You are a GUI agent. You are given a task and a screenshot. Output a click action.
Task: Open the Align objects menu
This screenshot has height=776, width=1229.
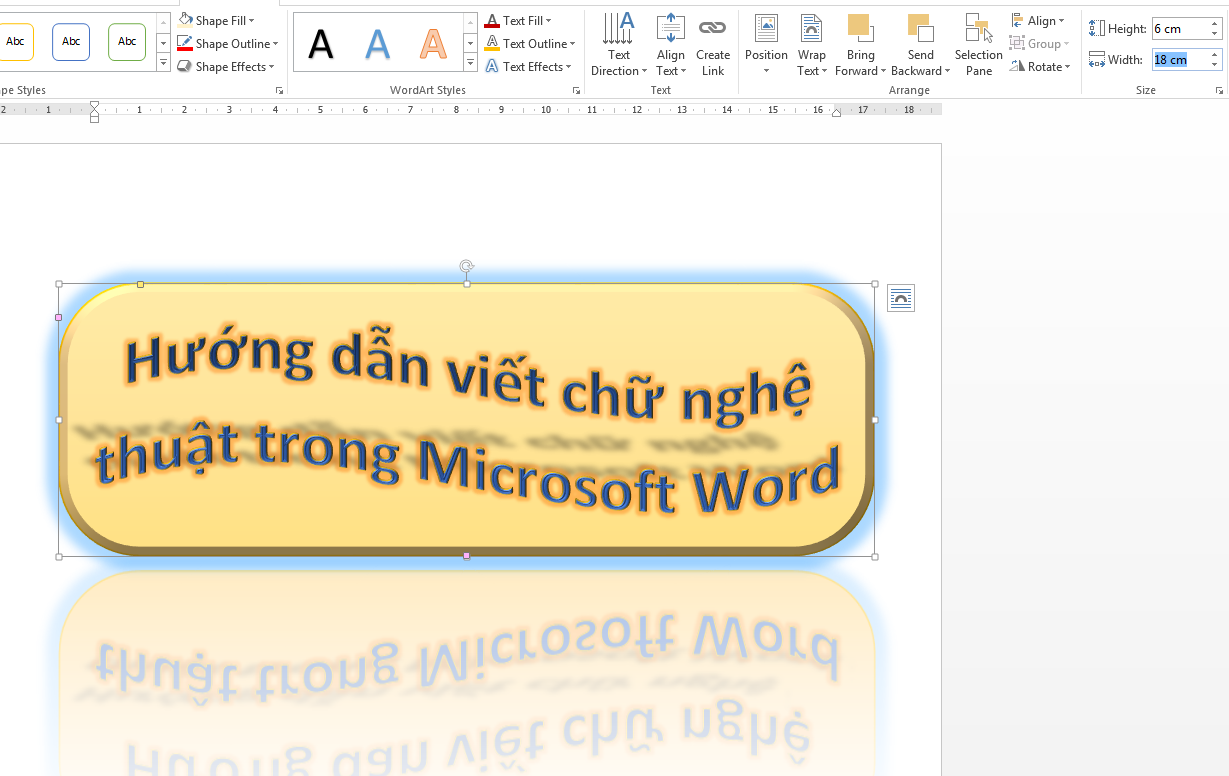tap(1038, 19)
